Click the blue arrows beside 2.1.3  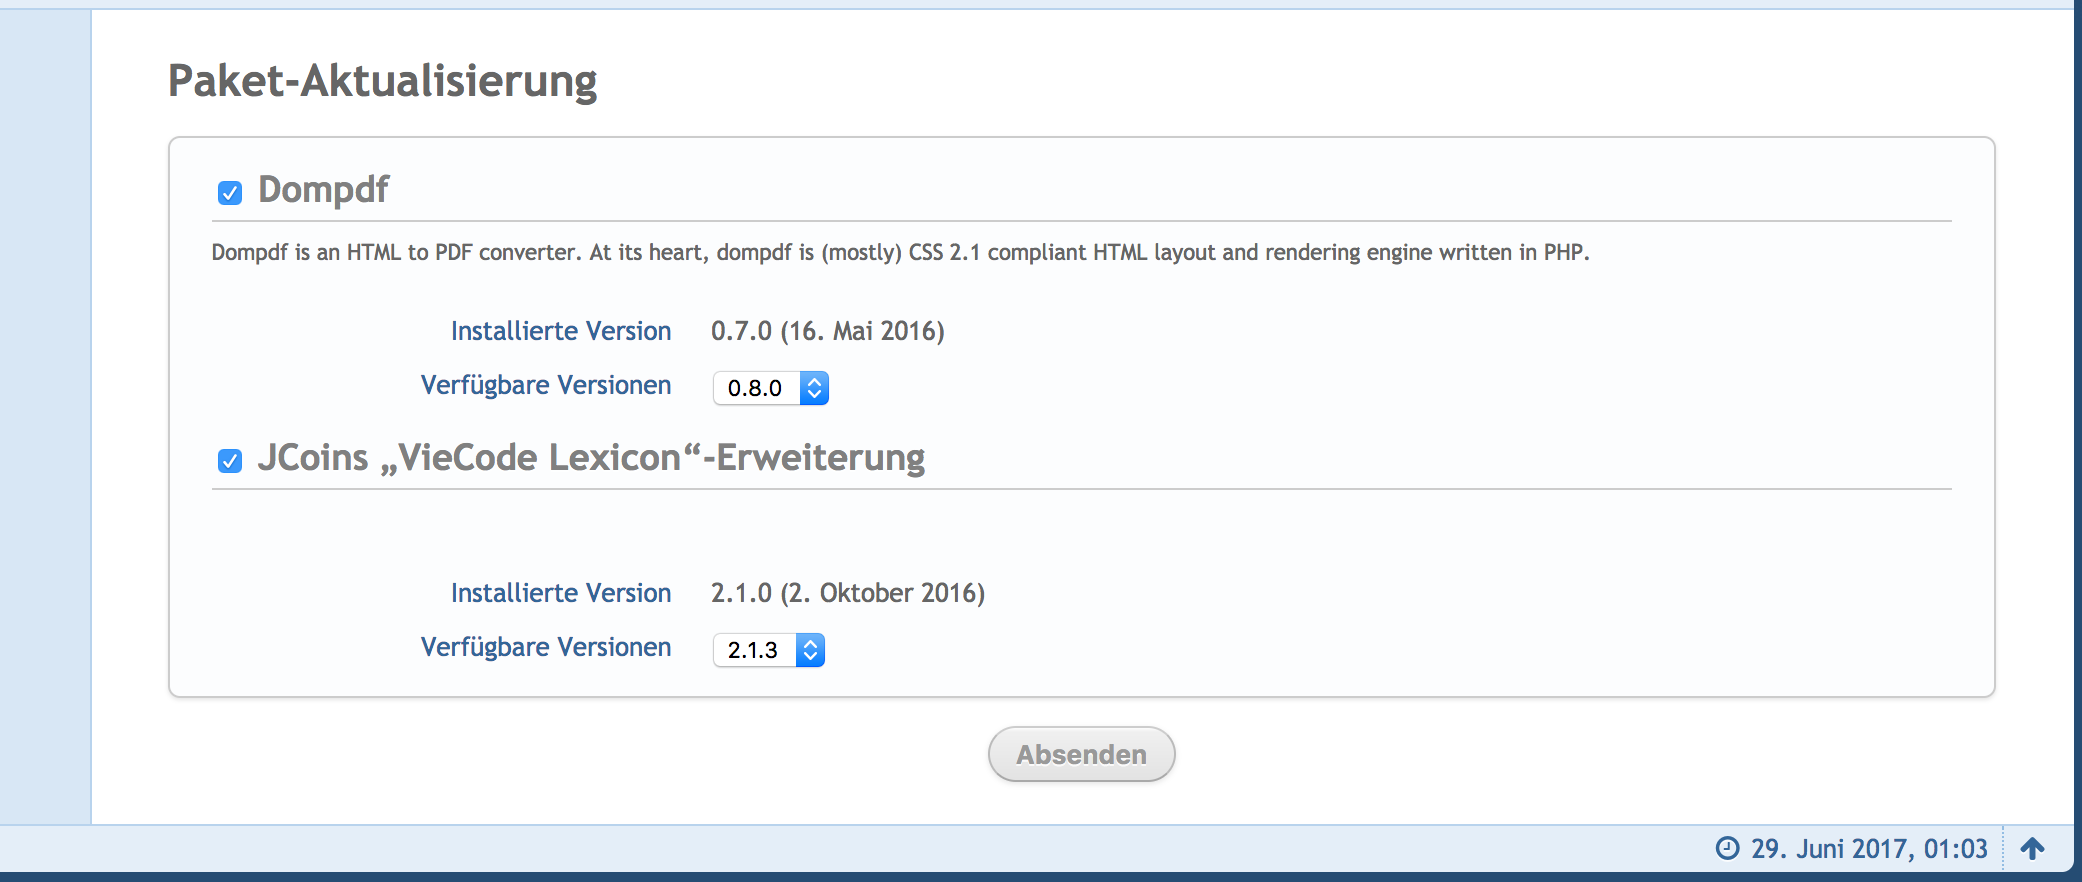point(810,650)
